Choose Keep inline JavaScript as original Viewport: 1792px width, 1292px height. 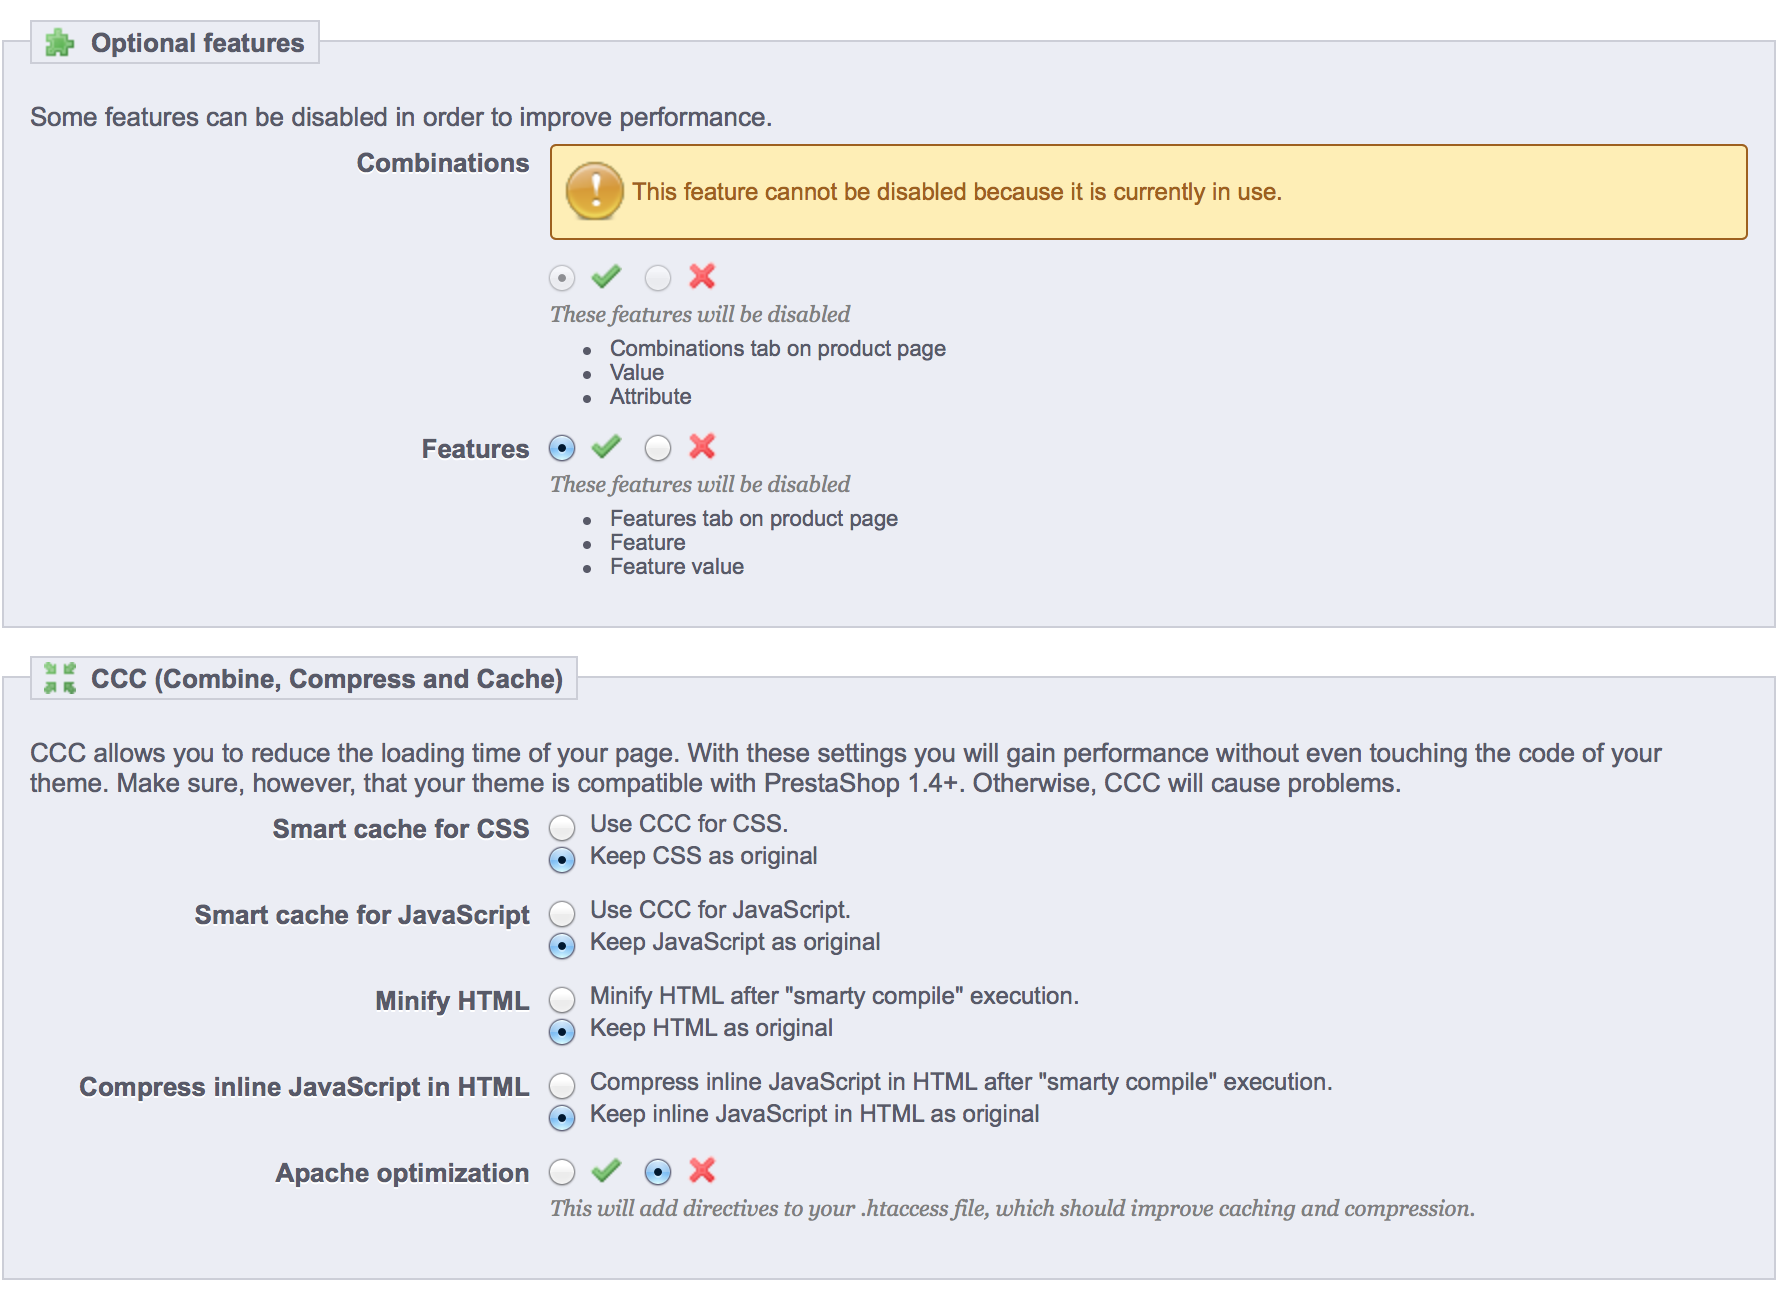(x=562, y=1117)
